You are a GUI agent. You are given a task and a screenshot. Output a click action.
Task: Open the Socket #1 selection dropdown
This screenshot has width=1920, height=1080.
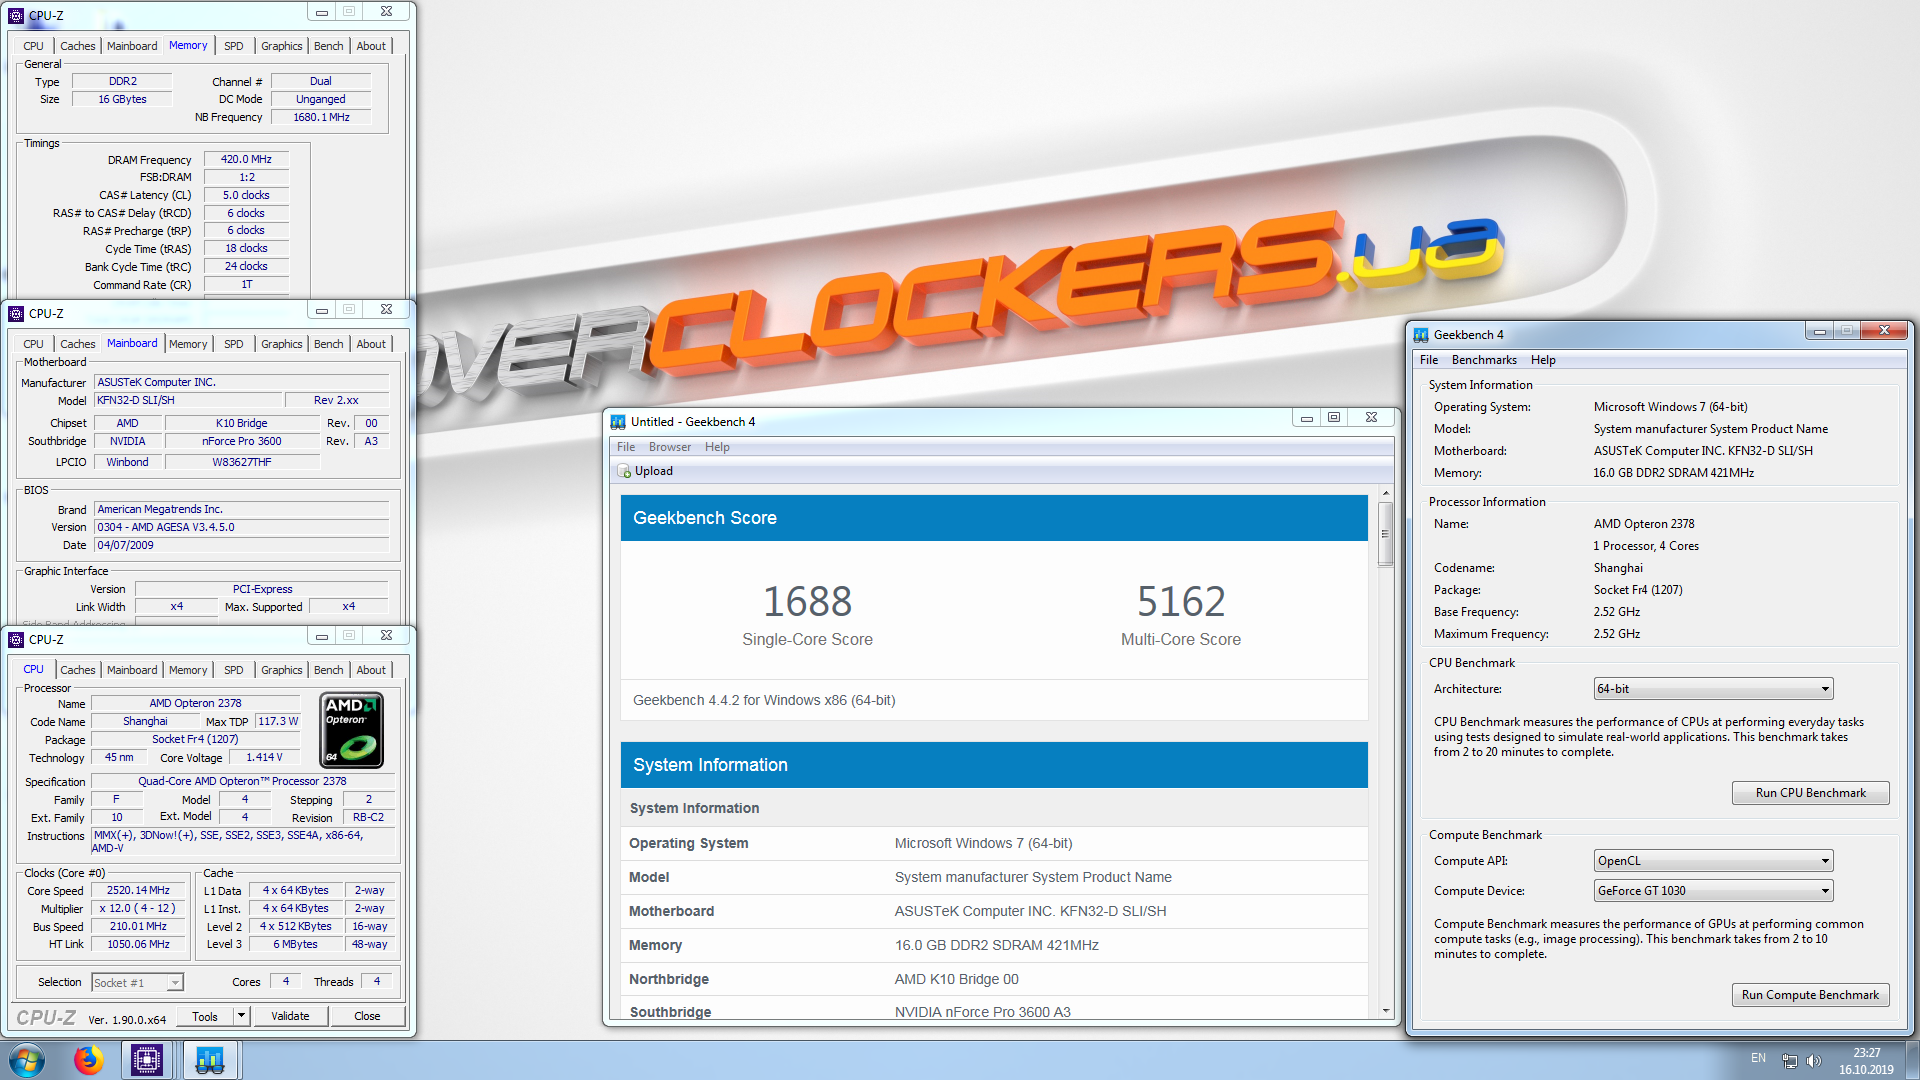[x=137, y=983]
